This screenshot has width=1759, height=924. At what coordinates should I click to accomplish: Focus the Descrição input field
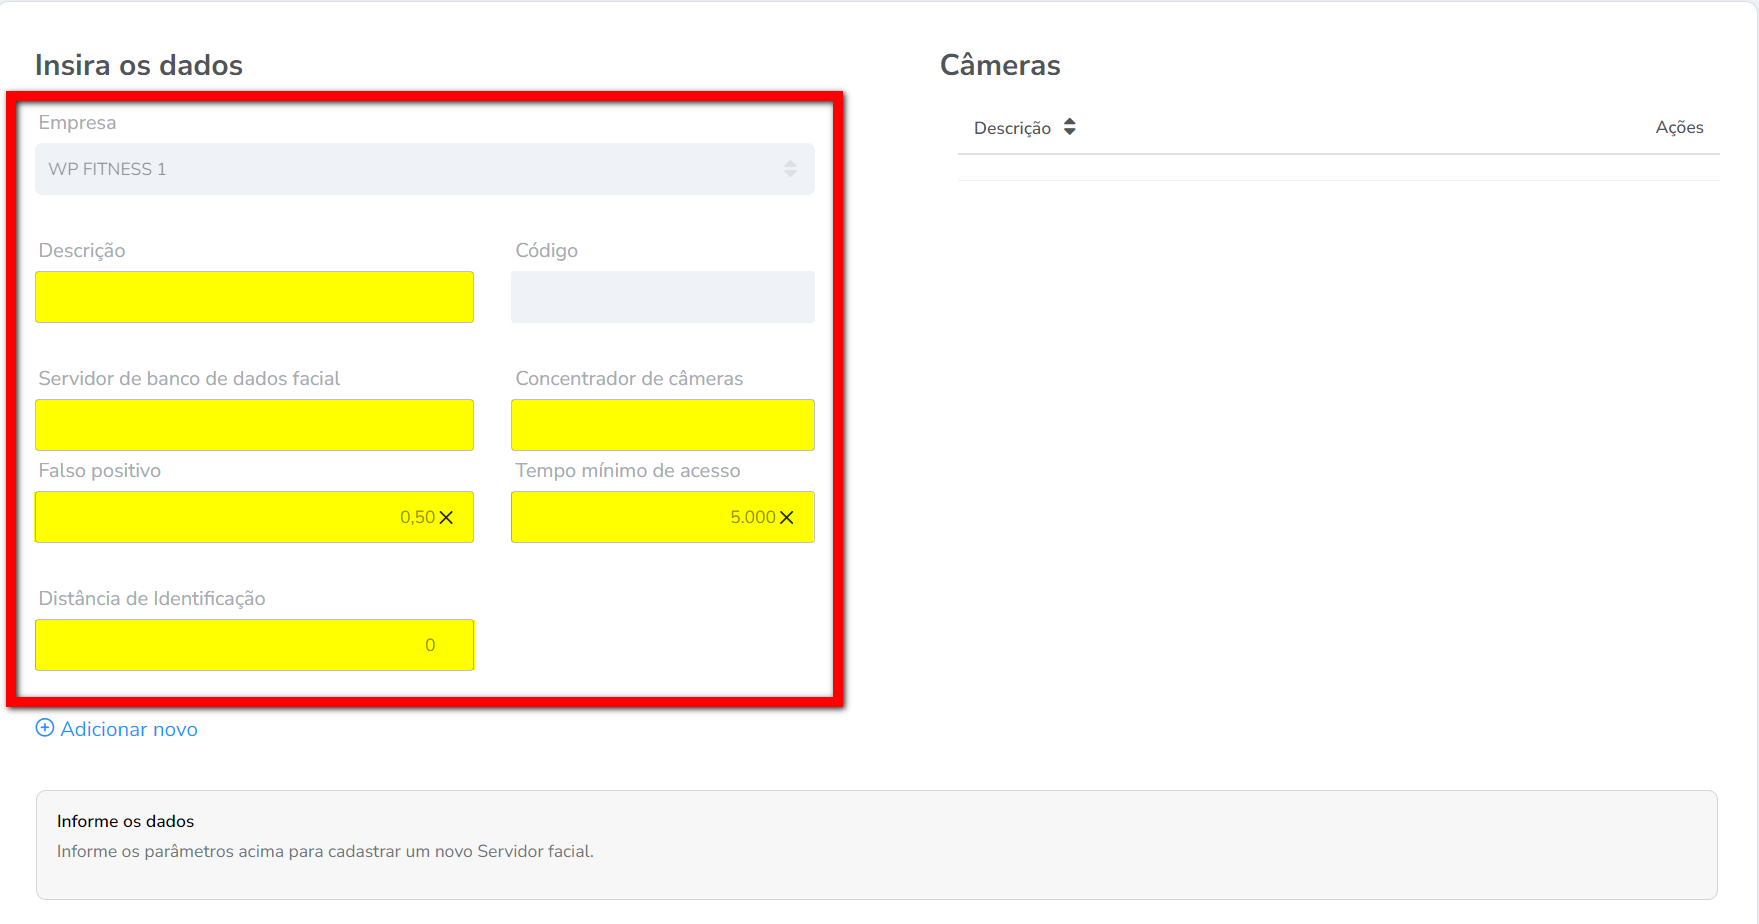point(254,297)
